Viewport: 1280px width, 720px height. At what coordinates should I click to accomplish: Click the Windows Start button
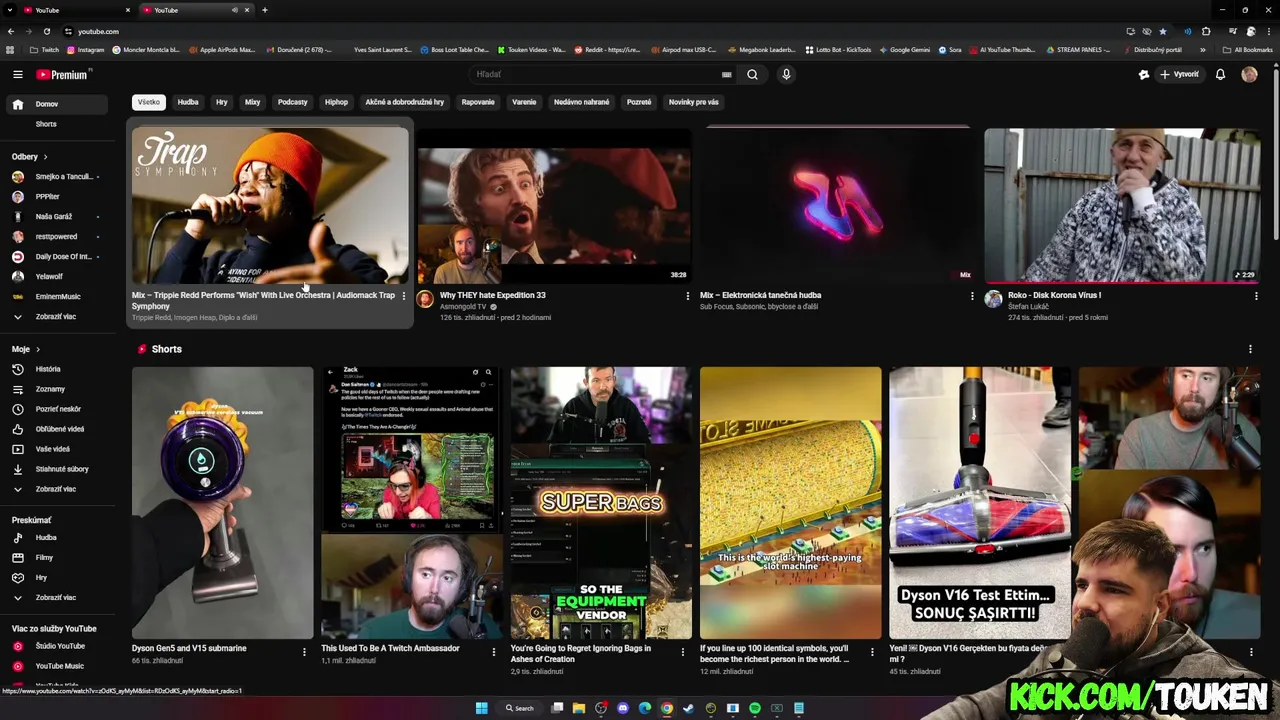tap(481, 708)
